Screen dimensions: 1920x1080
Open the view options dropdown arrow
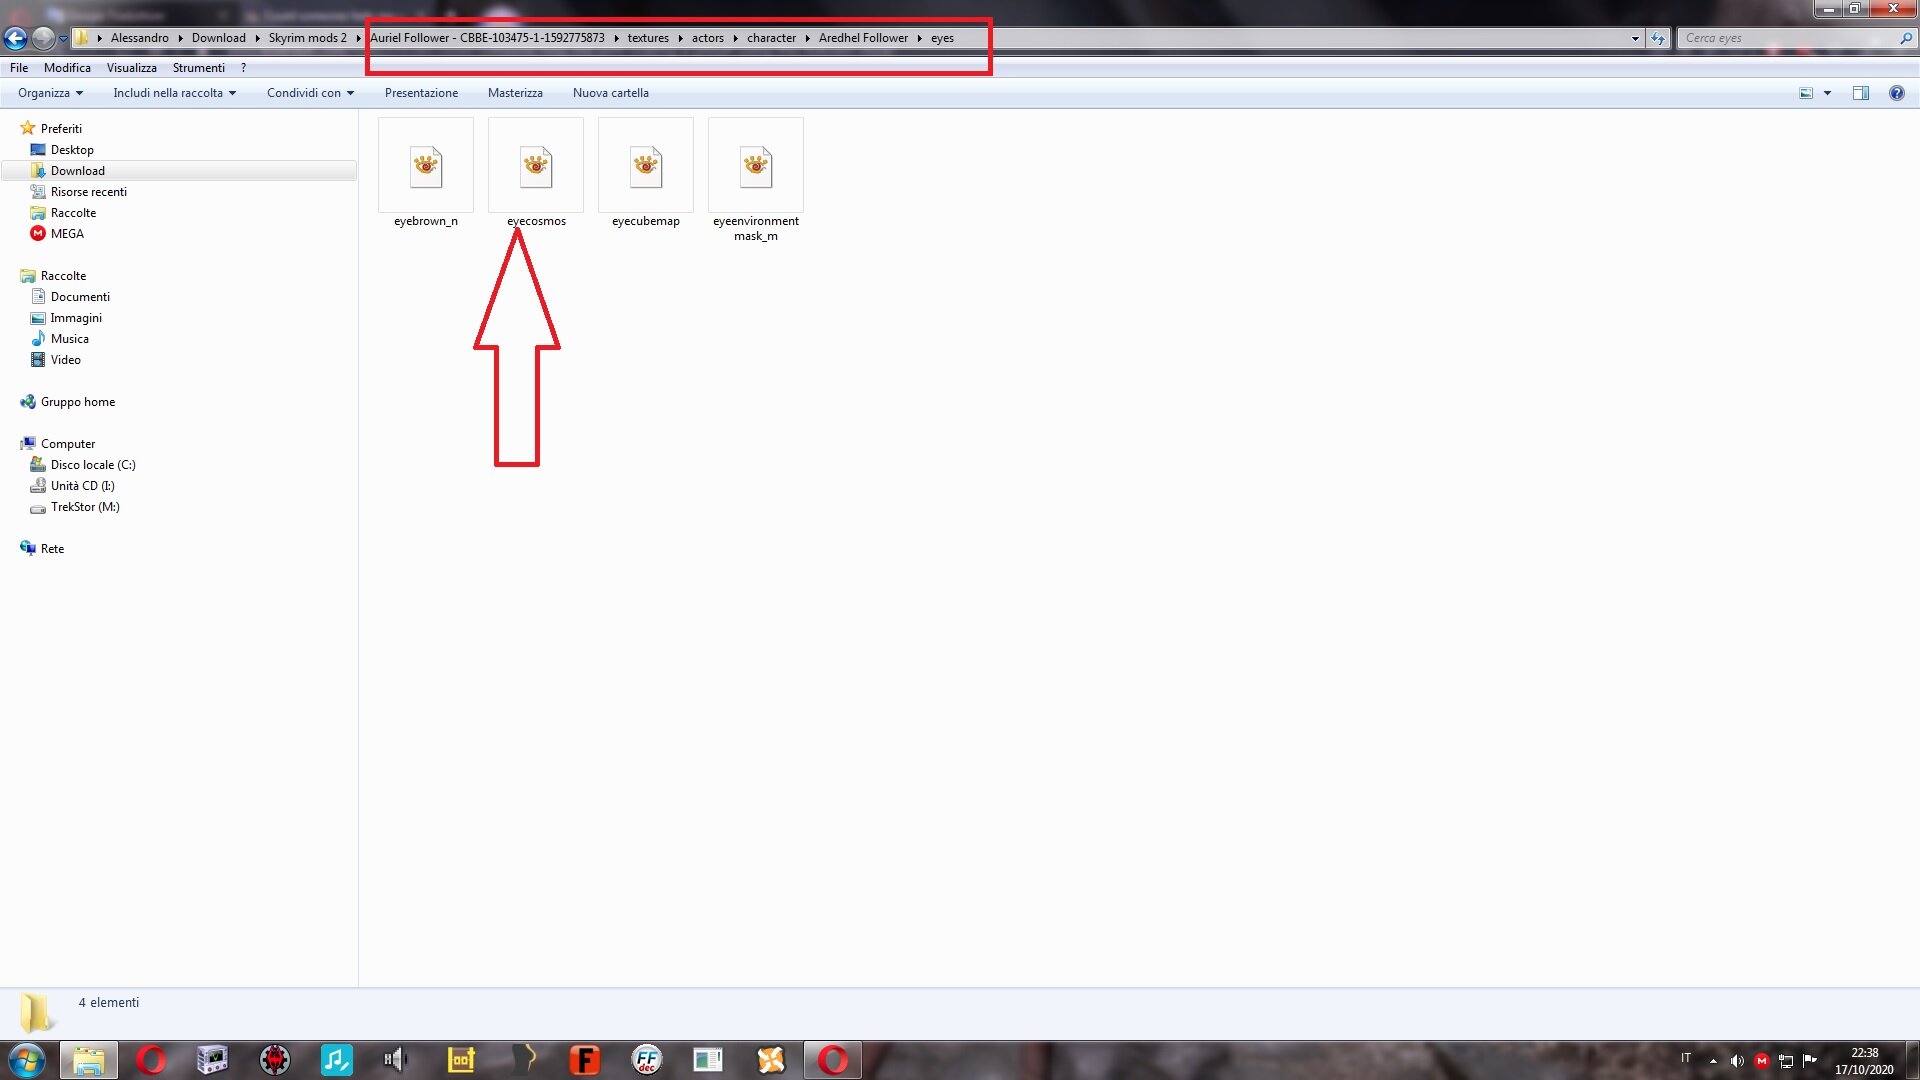(1827, 93)
